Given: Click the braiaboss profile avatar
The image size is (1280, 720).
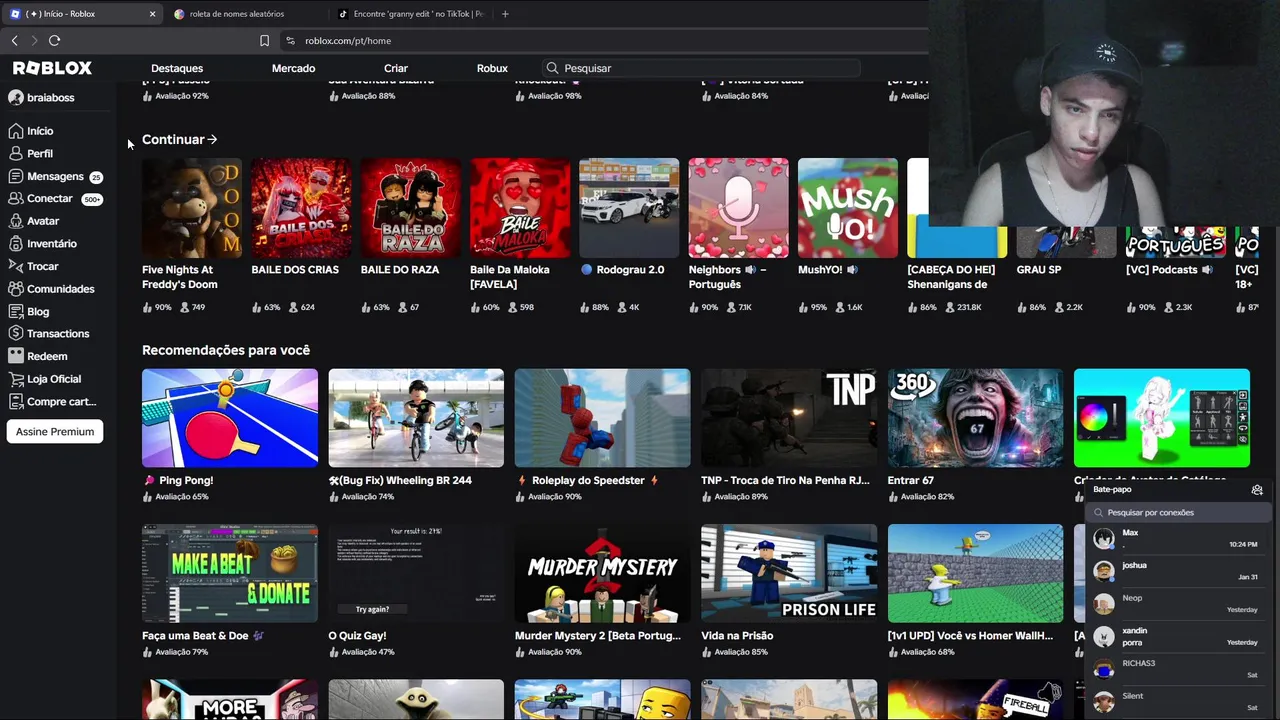Looking at the screenshot, I should [x=15, y=97].
